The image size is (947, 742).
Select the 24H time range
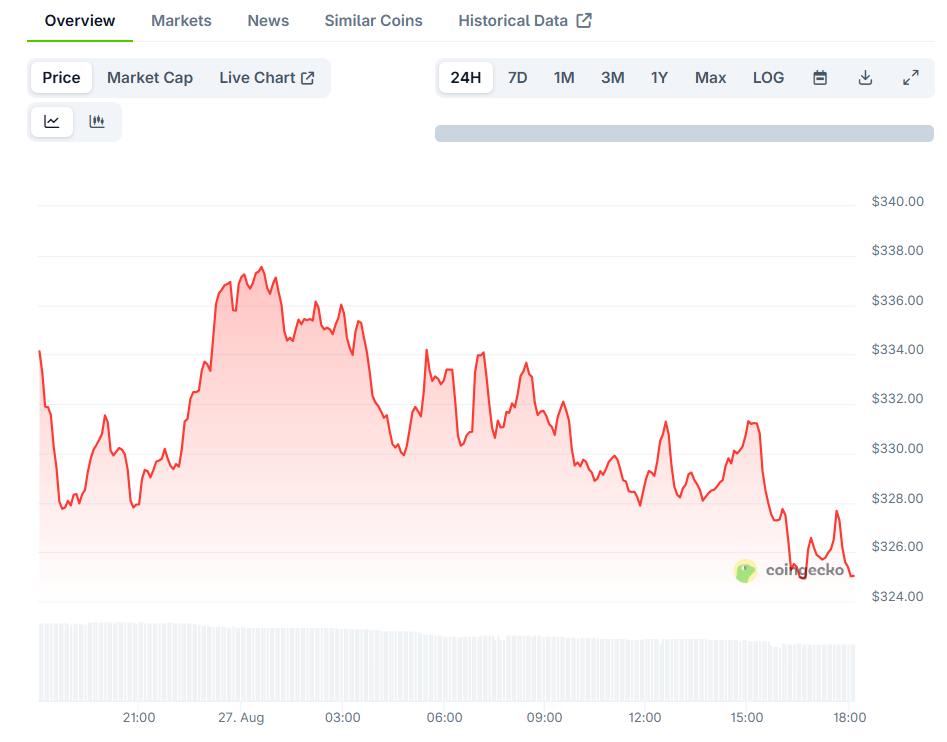coord(466,78)
